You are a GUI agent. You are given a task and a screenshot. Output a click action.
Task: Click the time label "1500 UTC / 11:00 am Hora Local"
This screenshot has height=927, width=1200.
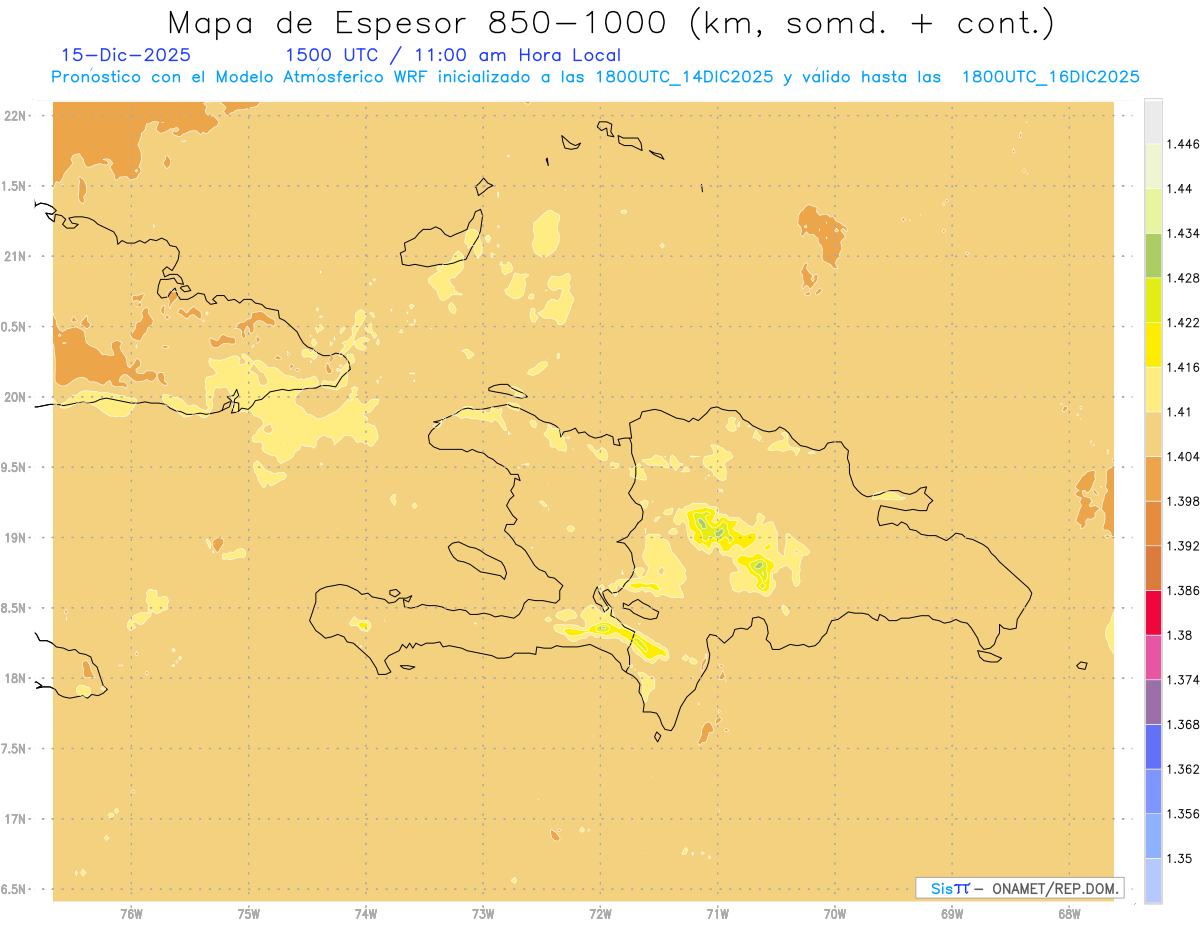[x=453, y=55]
